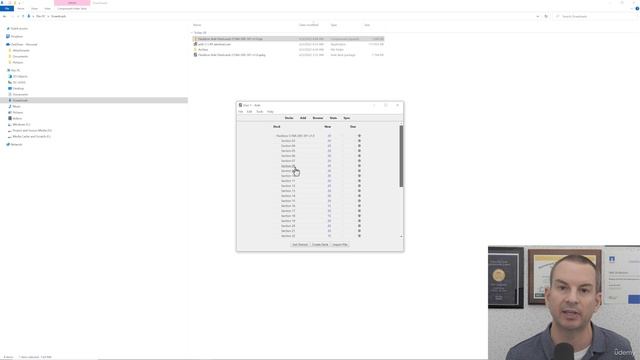Click the Import File button
The height and width of the screenshot is (360, 640).
coord(340,244)
